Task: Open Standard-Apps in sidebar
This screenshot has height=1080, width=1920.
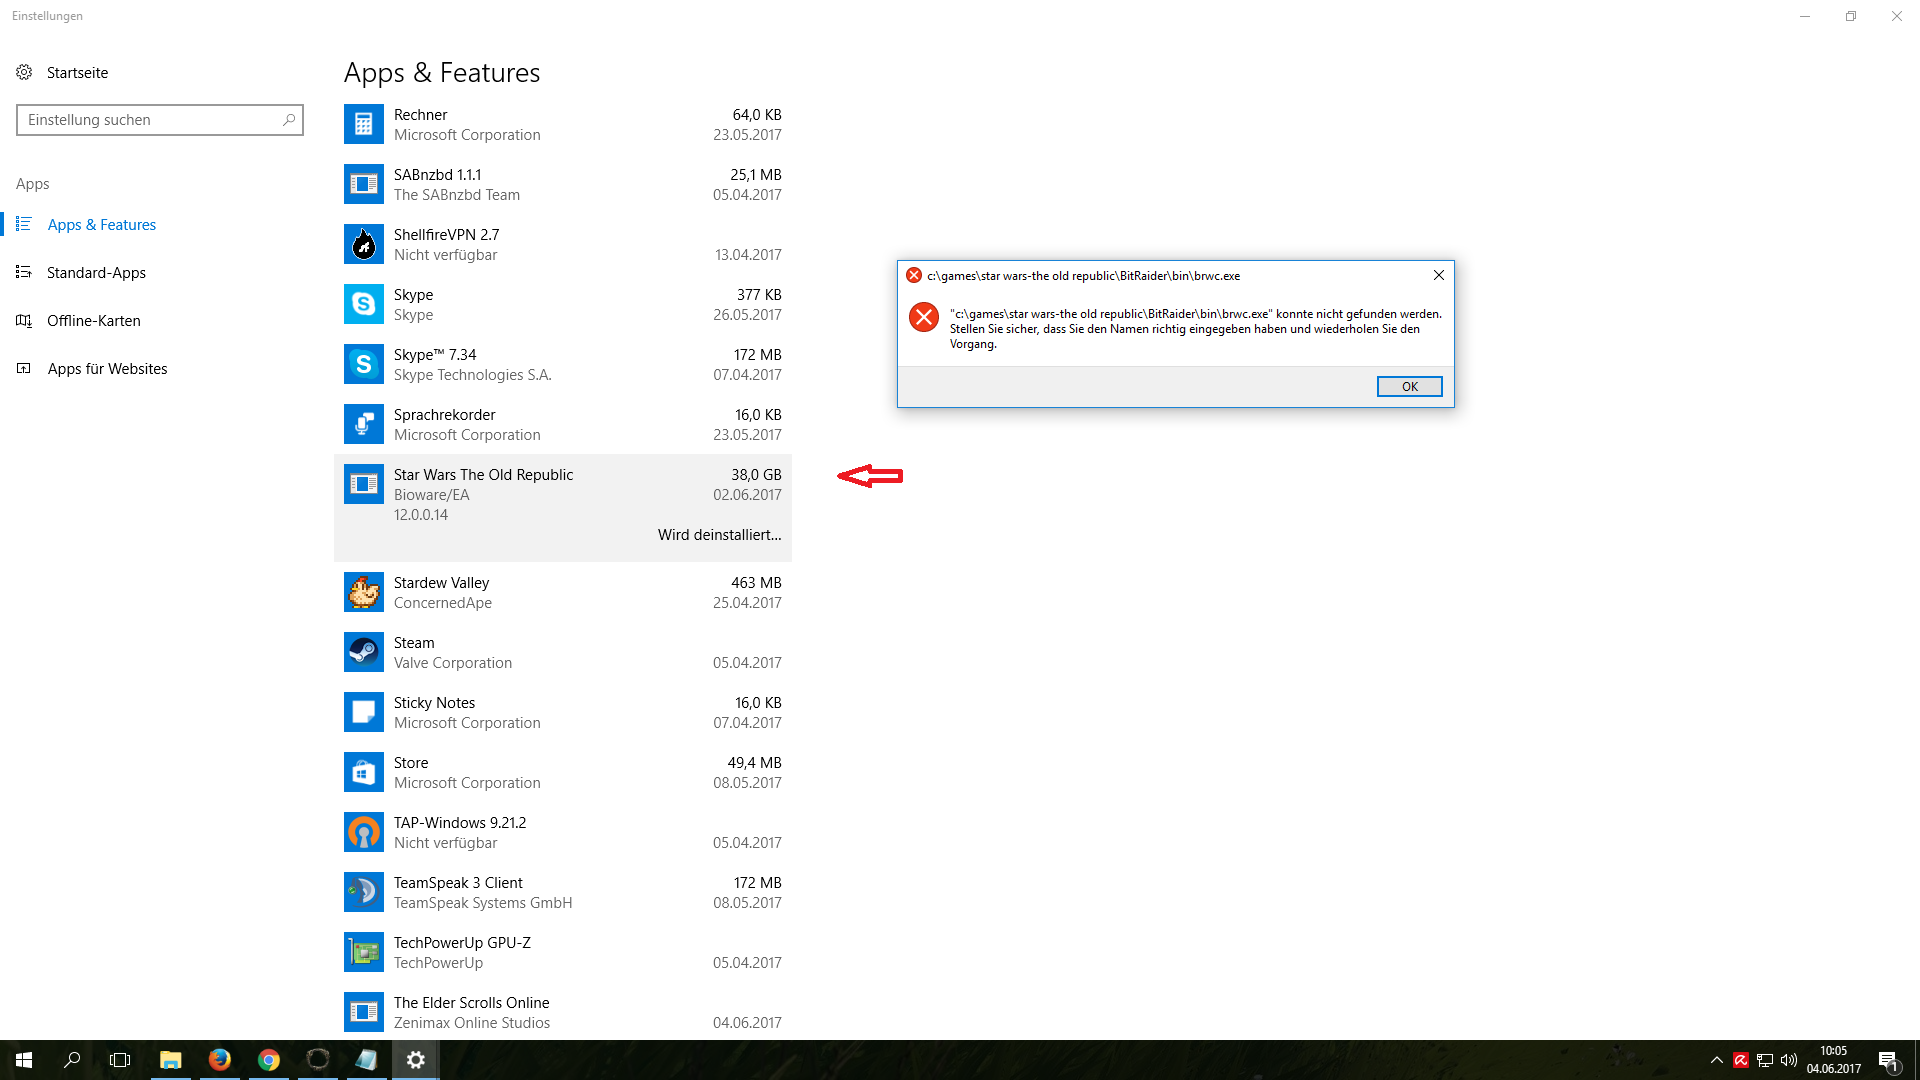Action: pyautogui.click(x=96, y=272)
